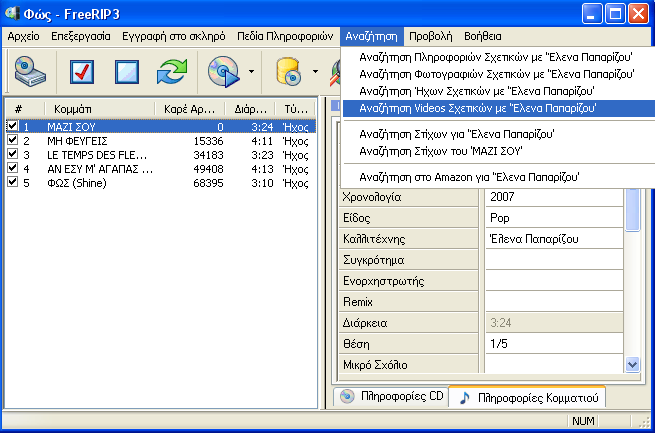
Task: Open the Αρχείο menu
Action: click(23, 36)
